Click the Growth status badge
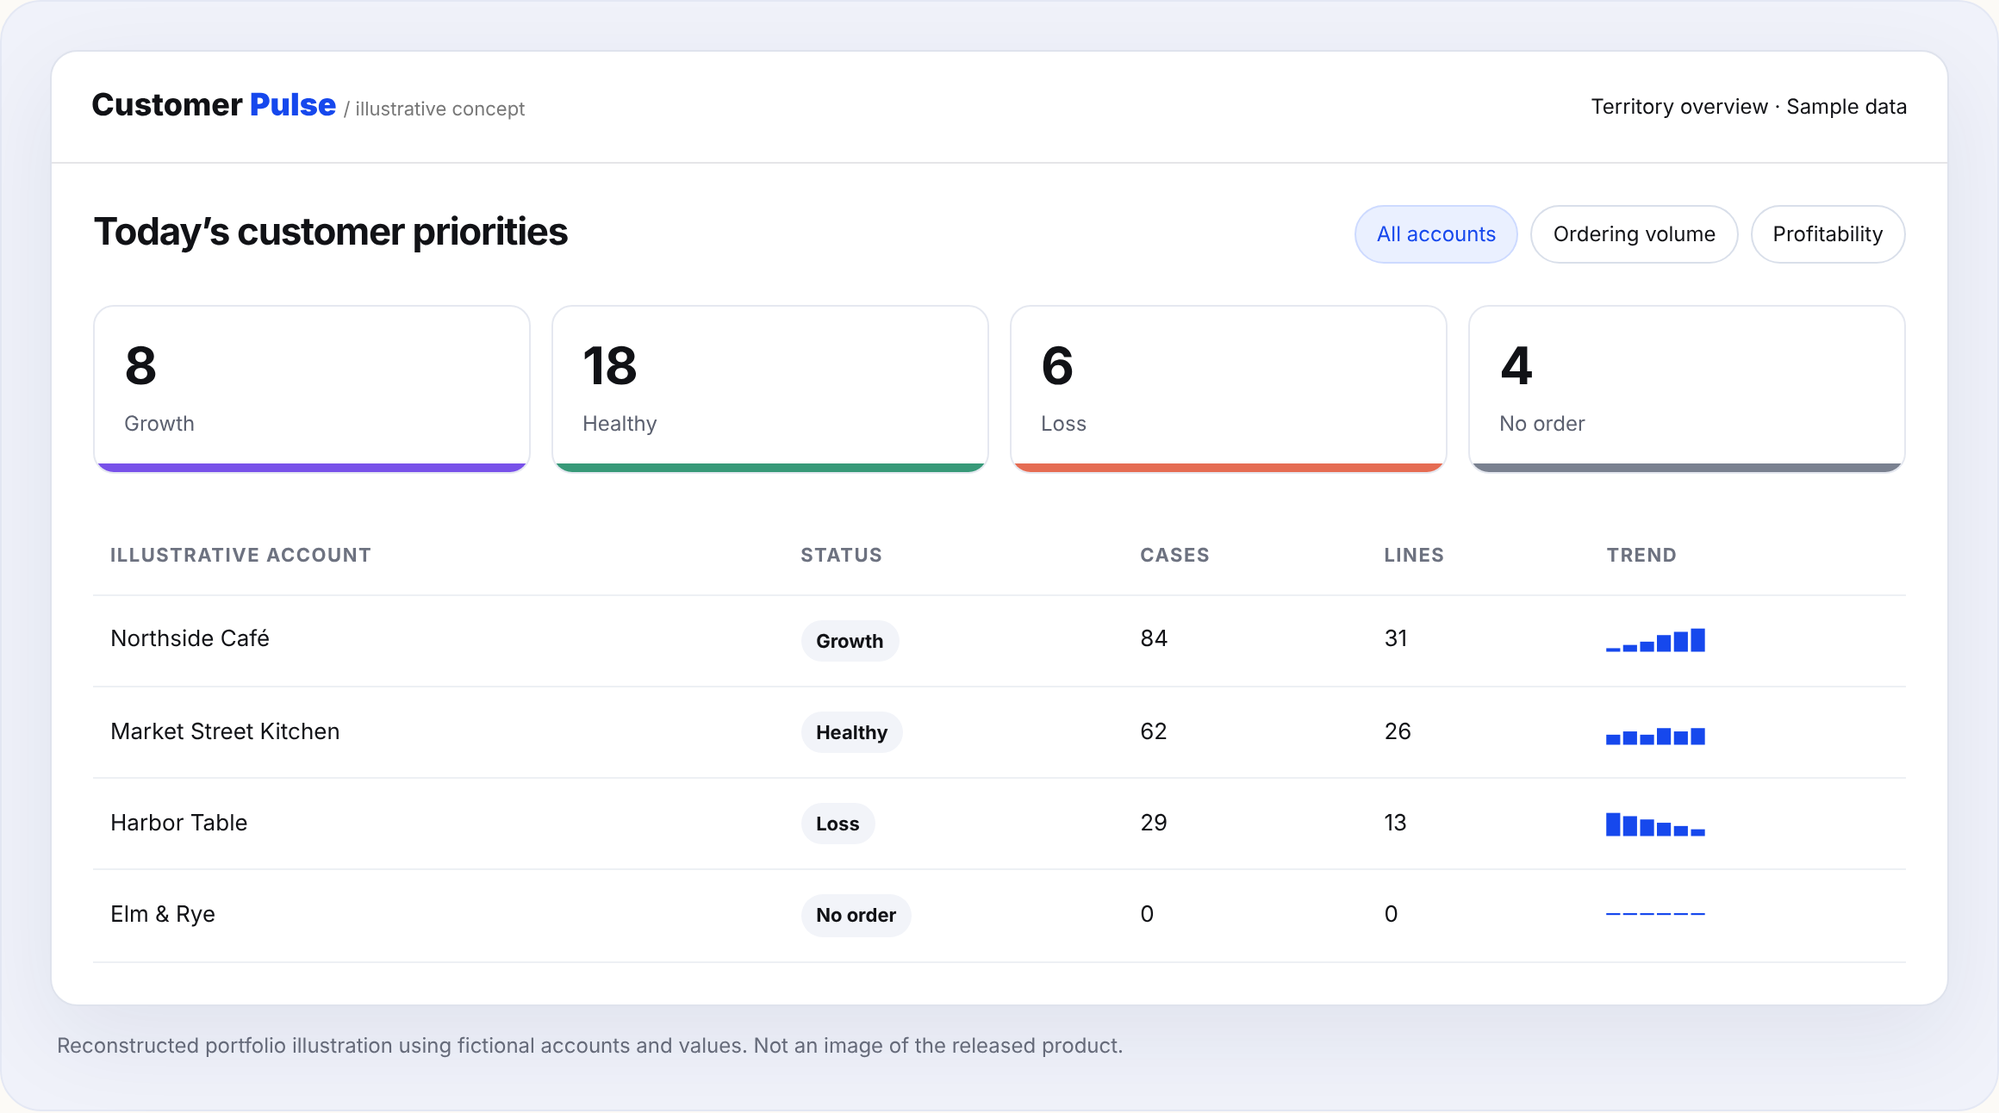Image resolution: width=1999 pixels, height=1113 pixels. [849, 641]
